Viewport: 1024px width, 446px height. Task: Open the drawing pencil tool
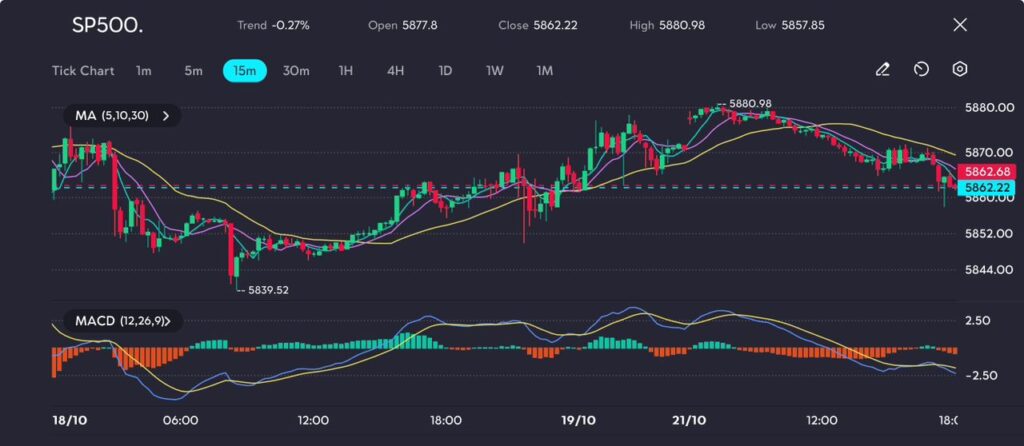click(x=882, y=70)
